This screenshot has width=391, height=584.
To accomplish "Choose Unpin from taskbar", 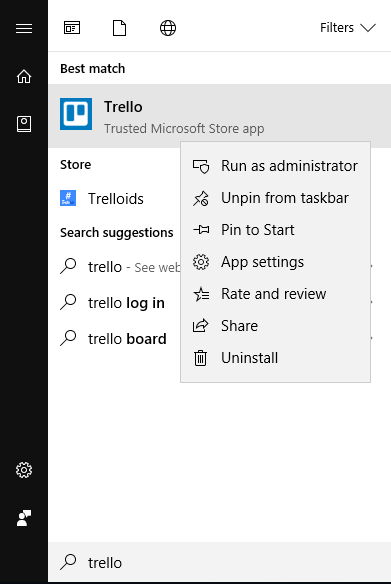I will [x=275, y=198].
